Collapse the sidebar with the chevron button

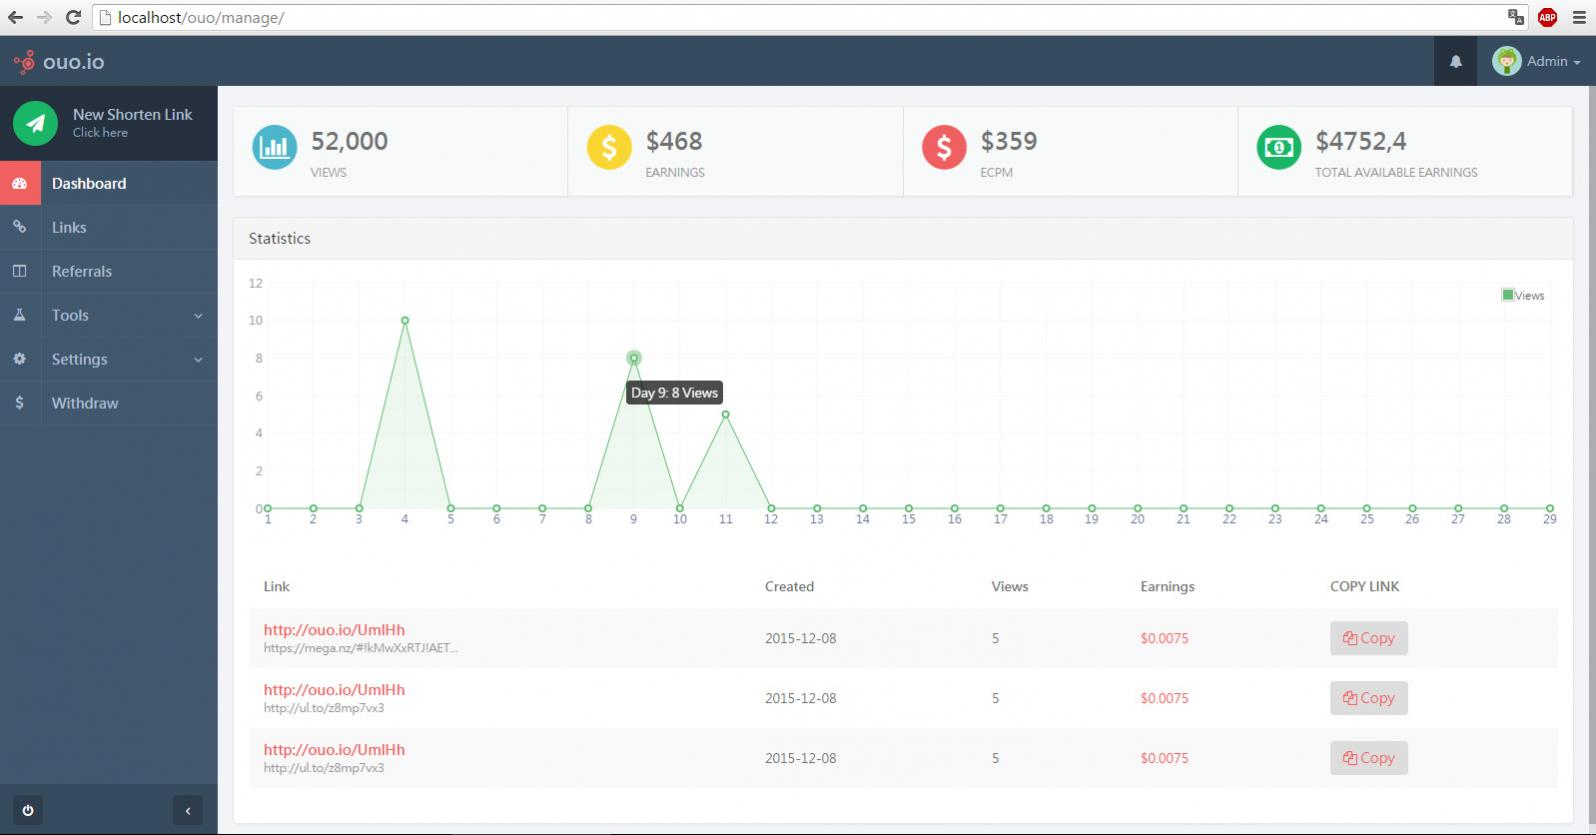point(188,810)
